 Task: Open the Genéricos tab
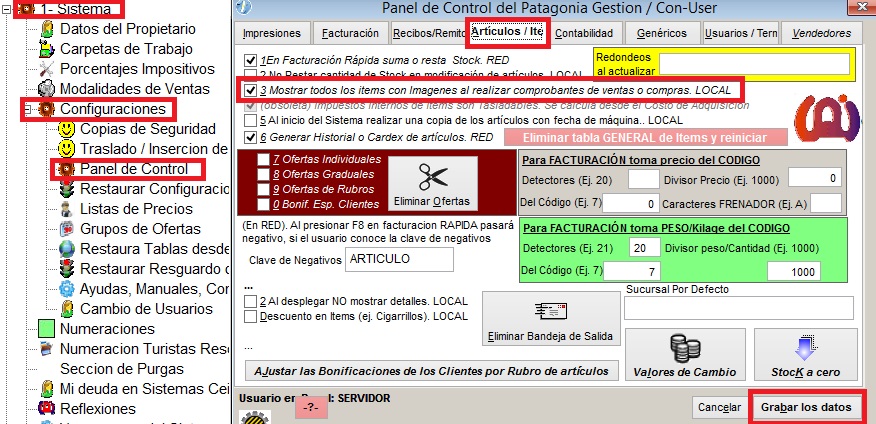pos(661,34)
